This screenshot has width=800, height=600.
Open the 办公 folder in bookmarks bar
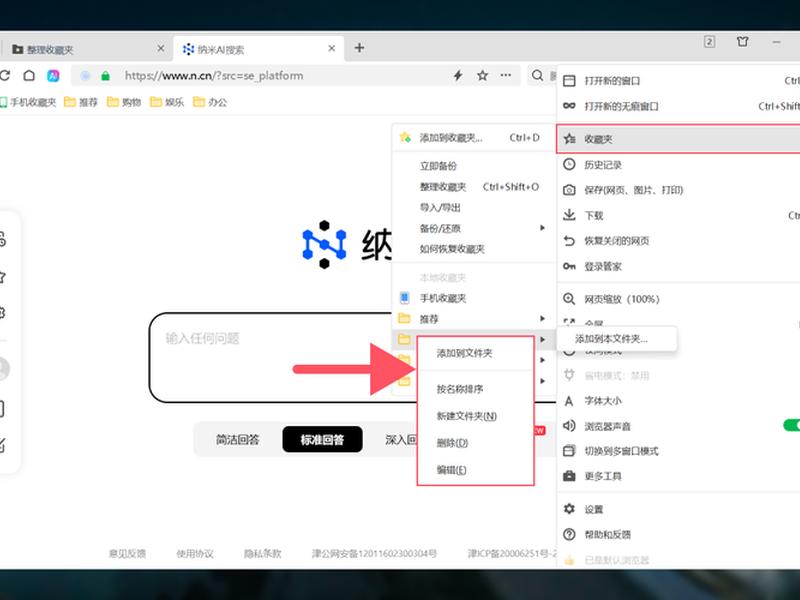coord(210,103)
